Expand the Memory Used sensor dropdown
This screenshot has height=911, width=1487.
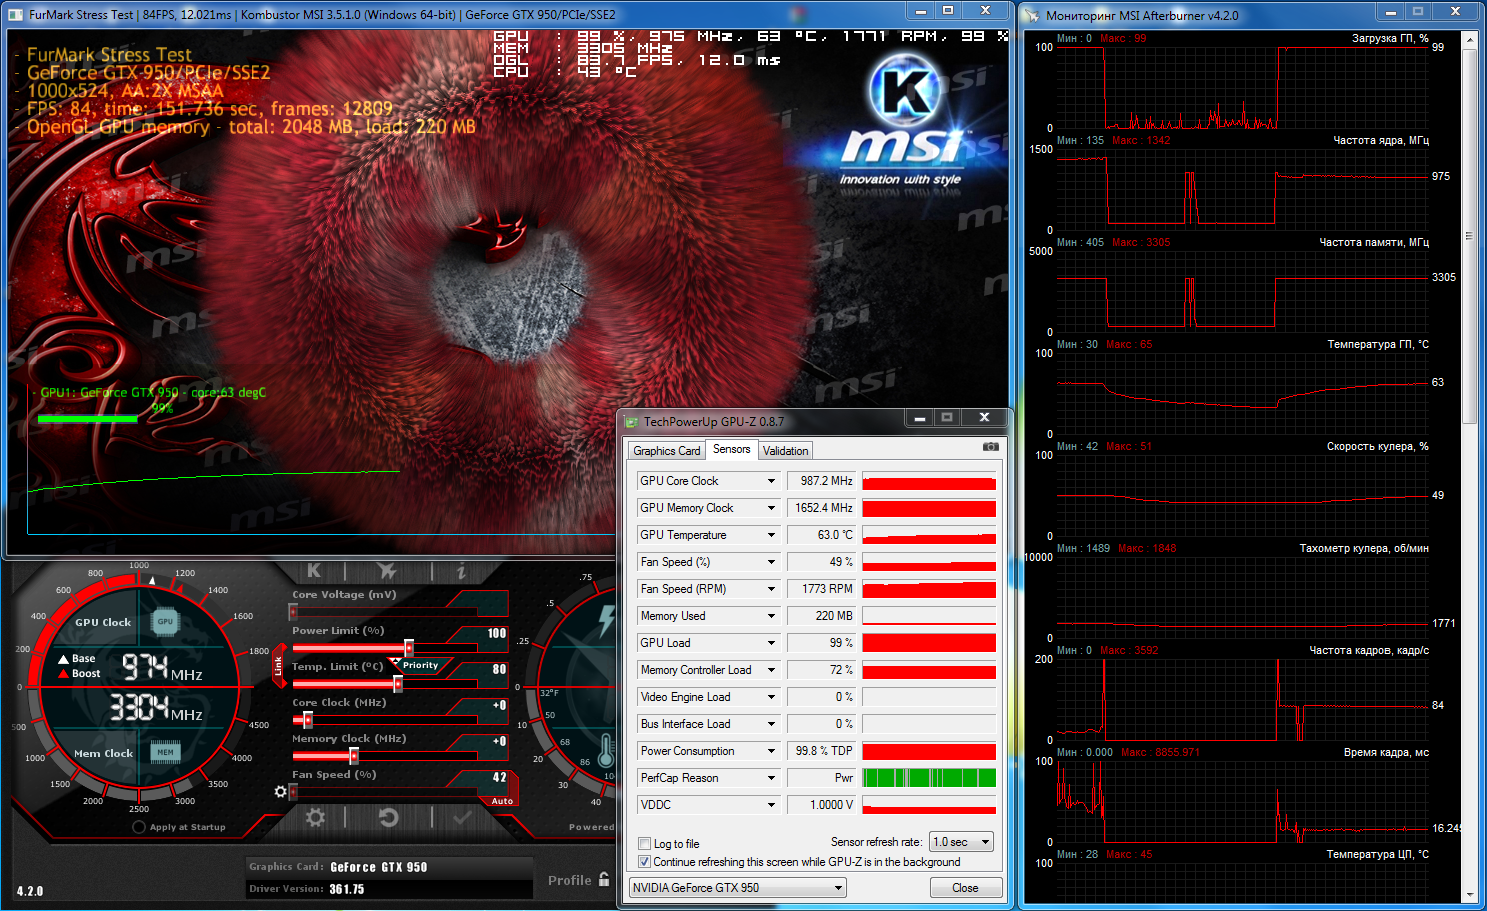pyautogui.click(x=771, y=616)
